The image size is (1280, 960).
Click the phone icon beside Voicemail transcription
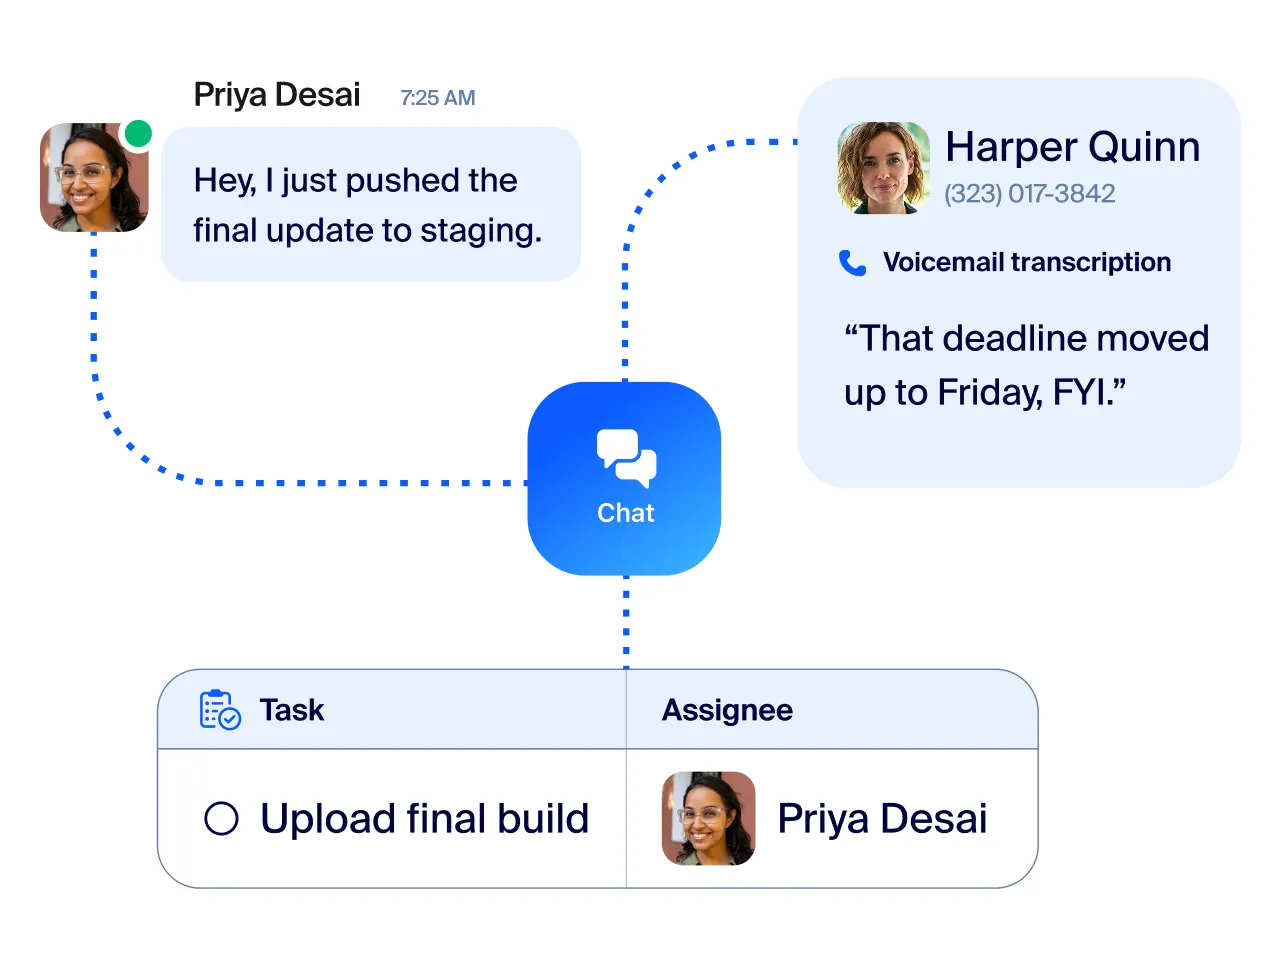click(853, 263)
